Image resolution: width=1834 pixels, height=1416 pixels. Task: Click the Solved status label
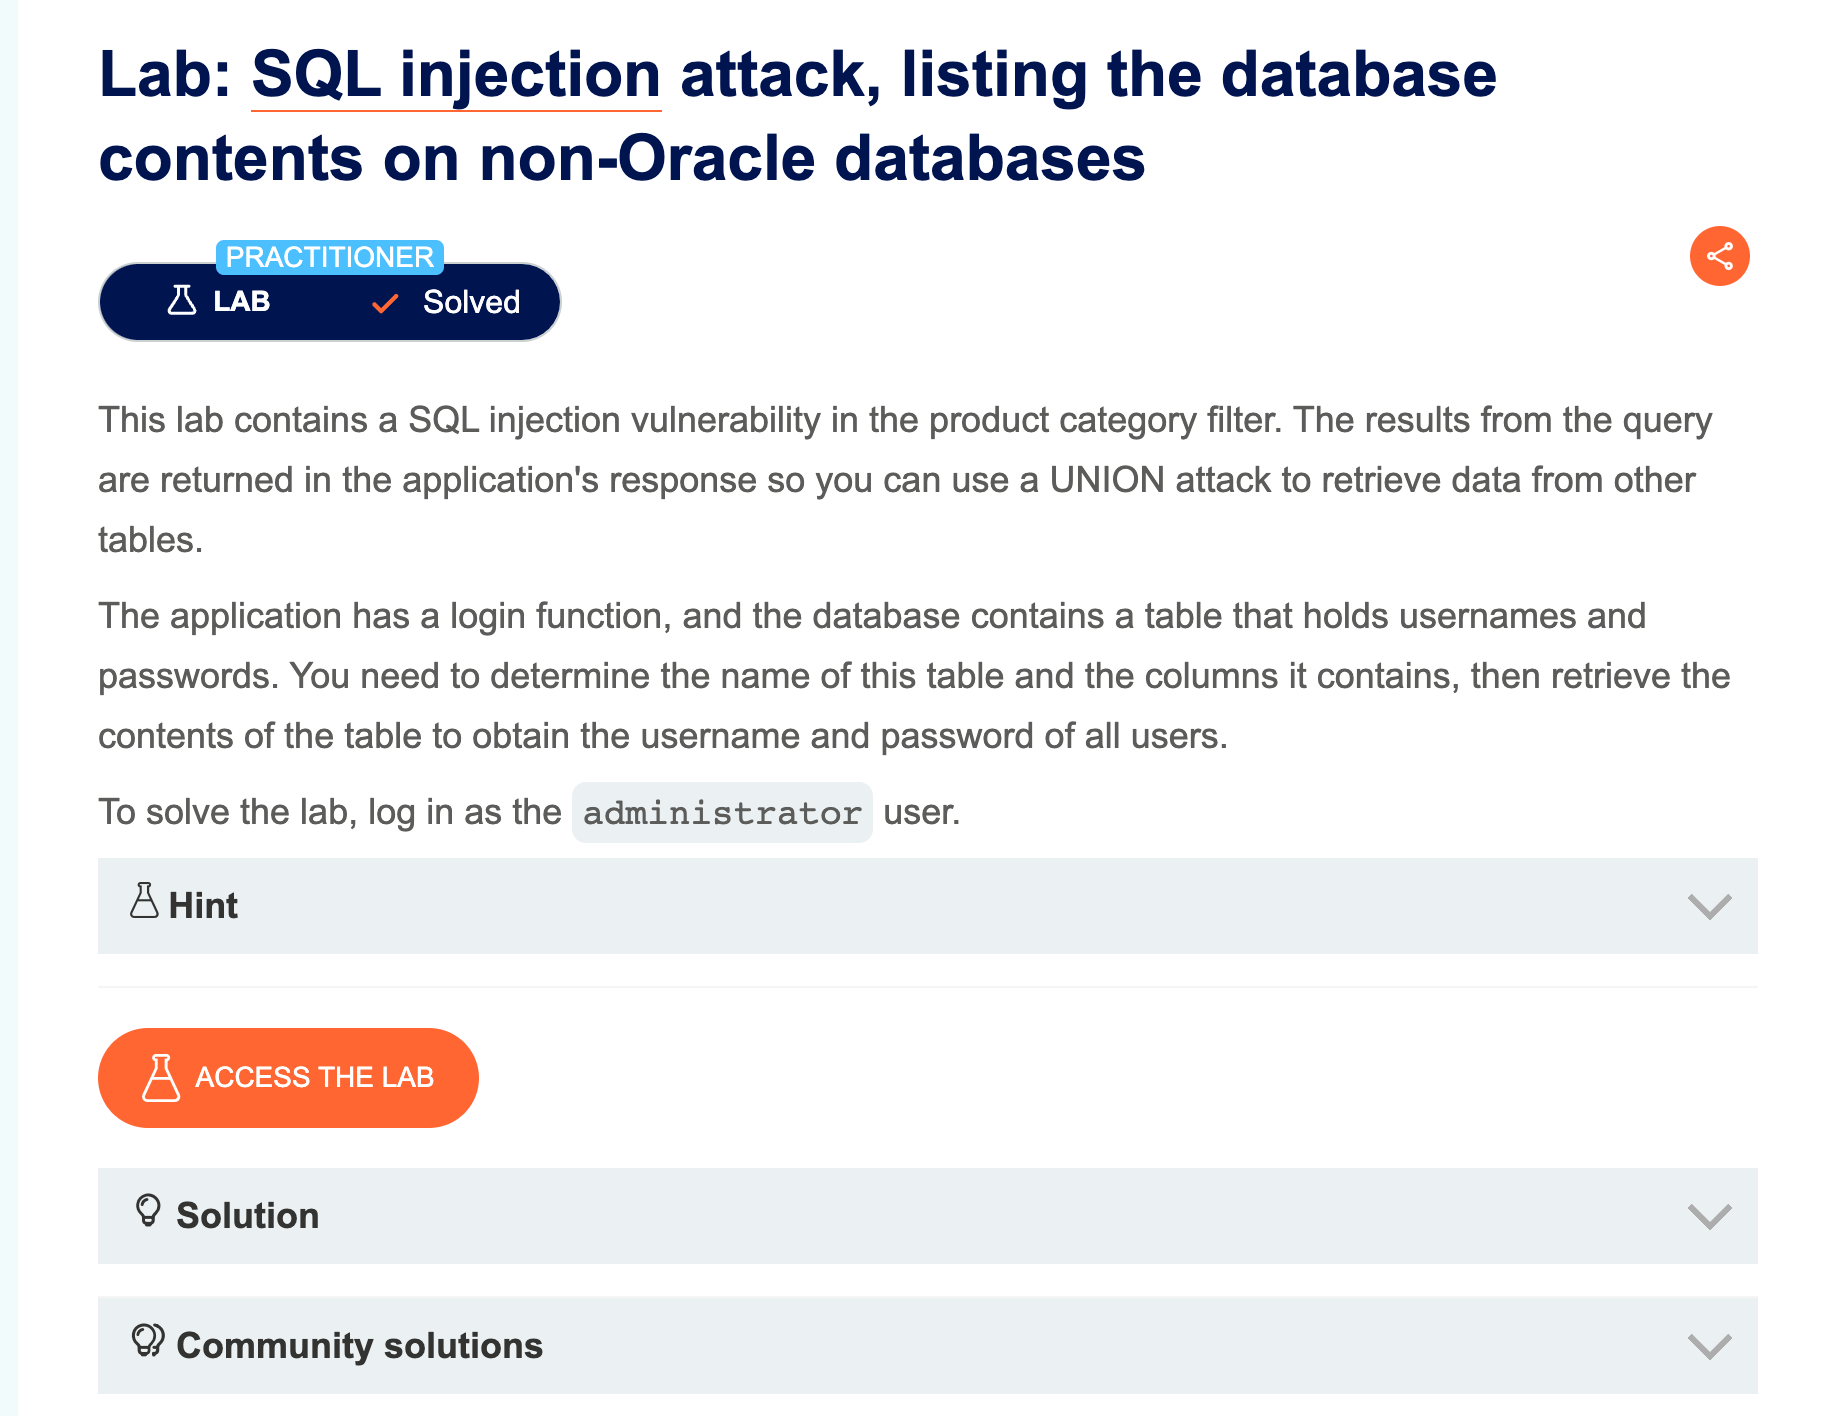click(x=471, y=302)
